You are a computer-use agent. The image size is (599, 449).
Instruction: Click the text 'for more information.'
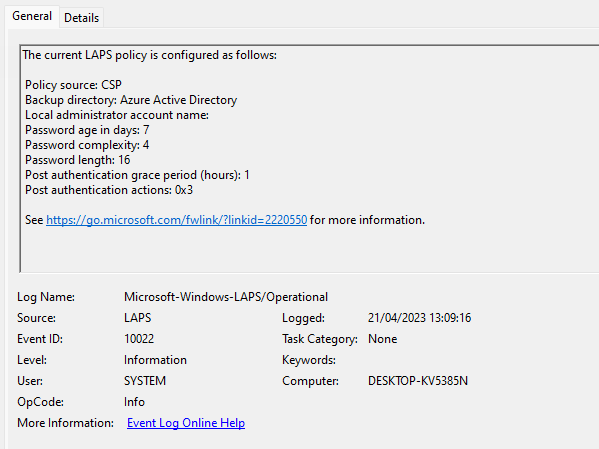click(x=367, y=220)
